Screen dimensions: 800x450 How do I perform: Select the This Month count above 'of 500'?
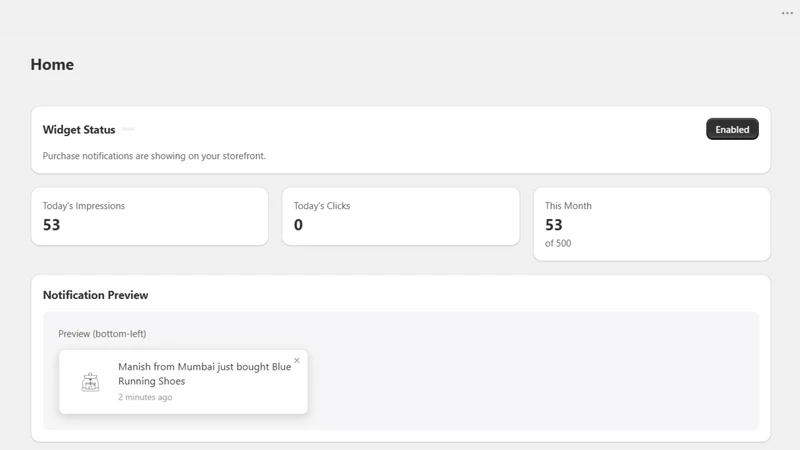(x=554, y=225)
